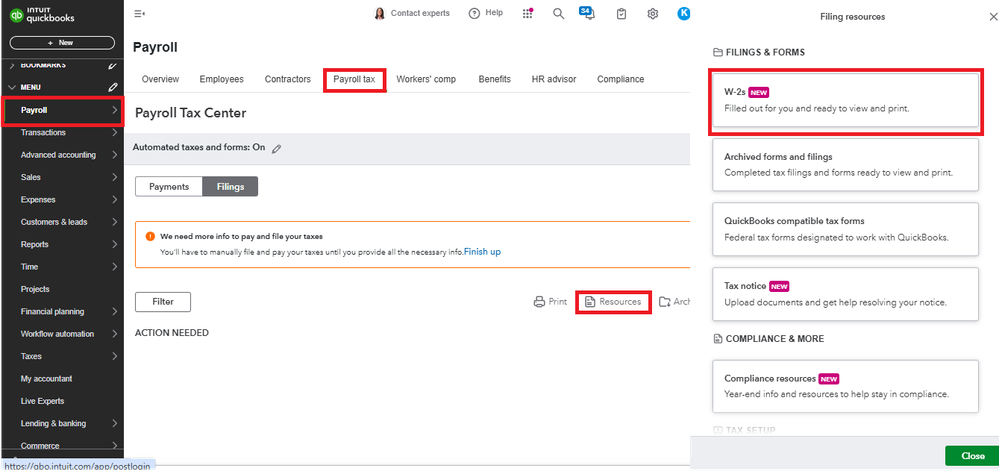The width and height of the screenshot is (999, 472).
Task: Open notifications bell with badge 34
Action: click(587, 13)
